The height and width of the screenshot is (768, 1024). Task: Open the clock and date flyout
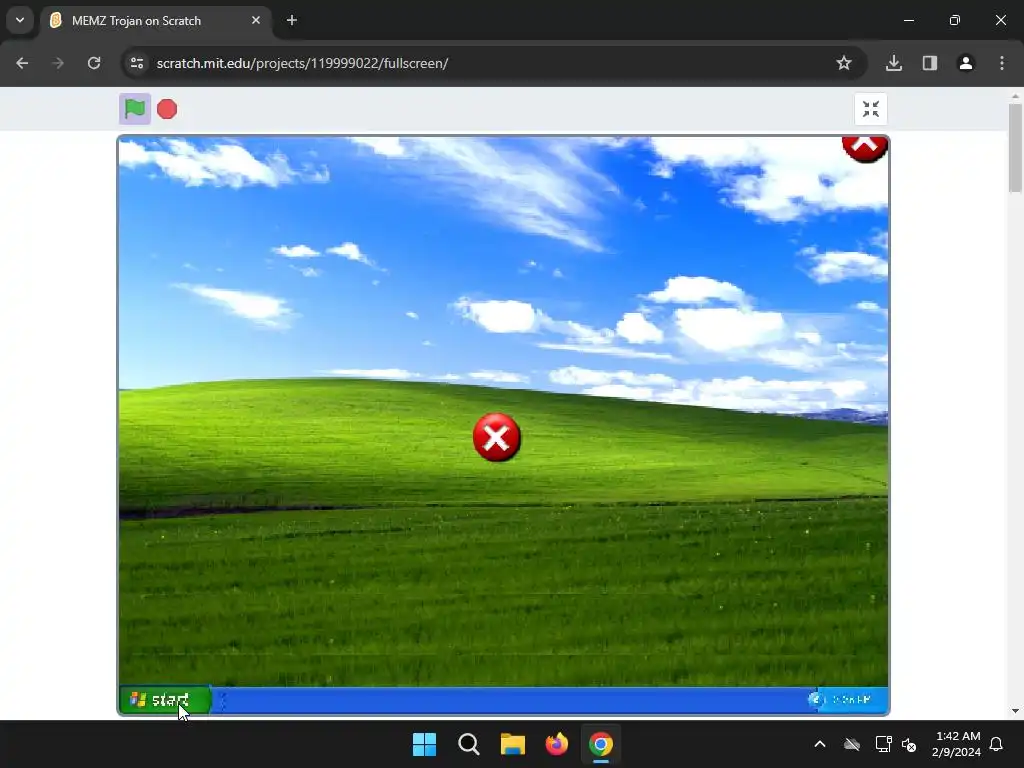[957, 744]
